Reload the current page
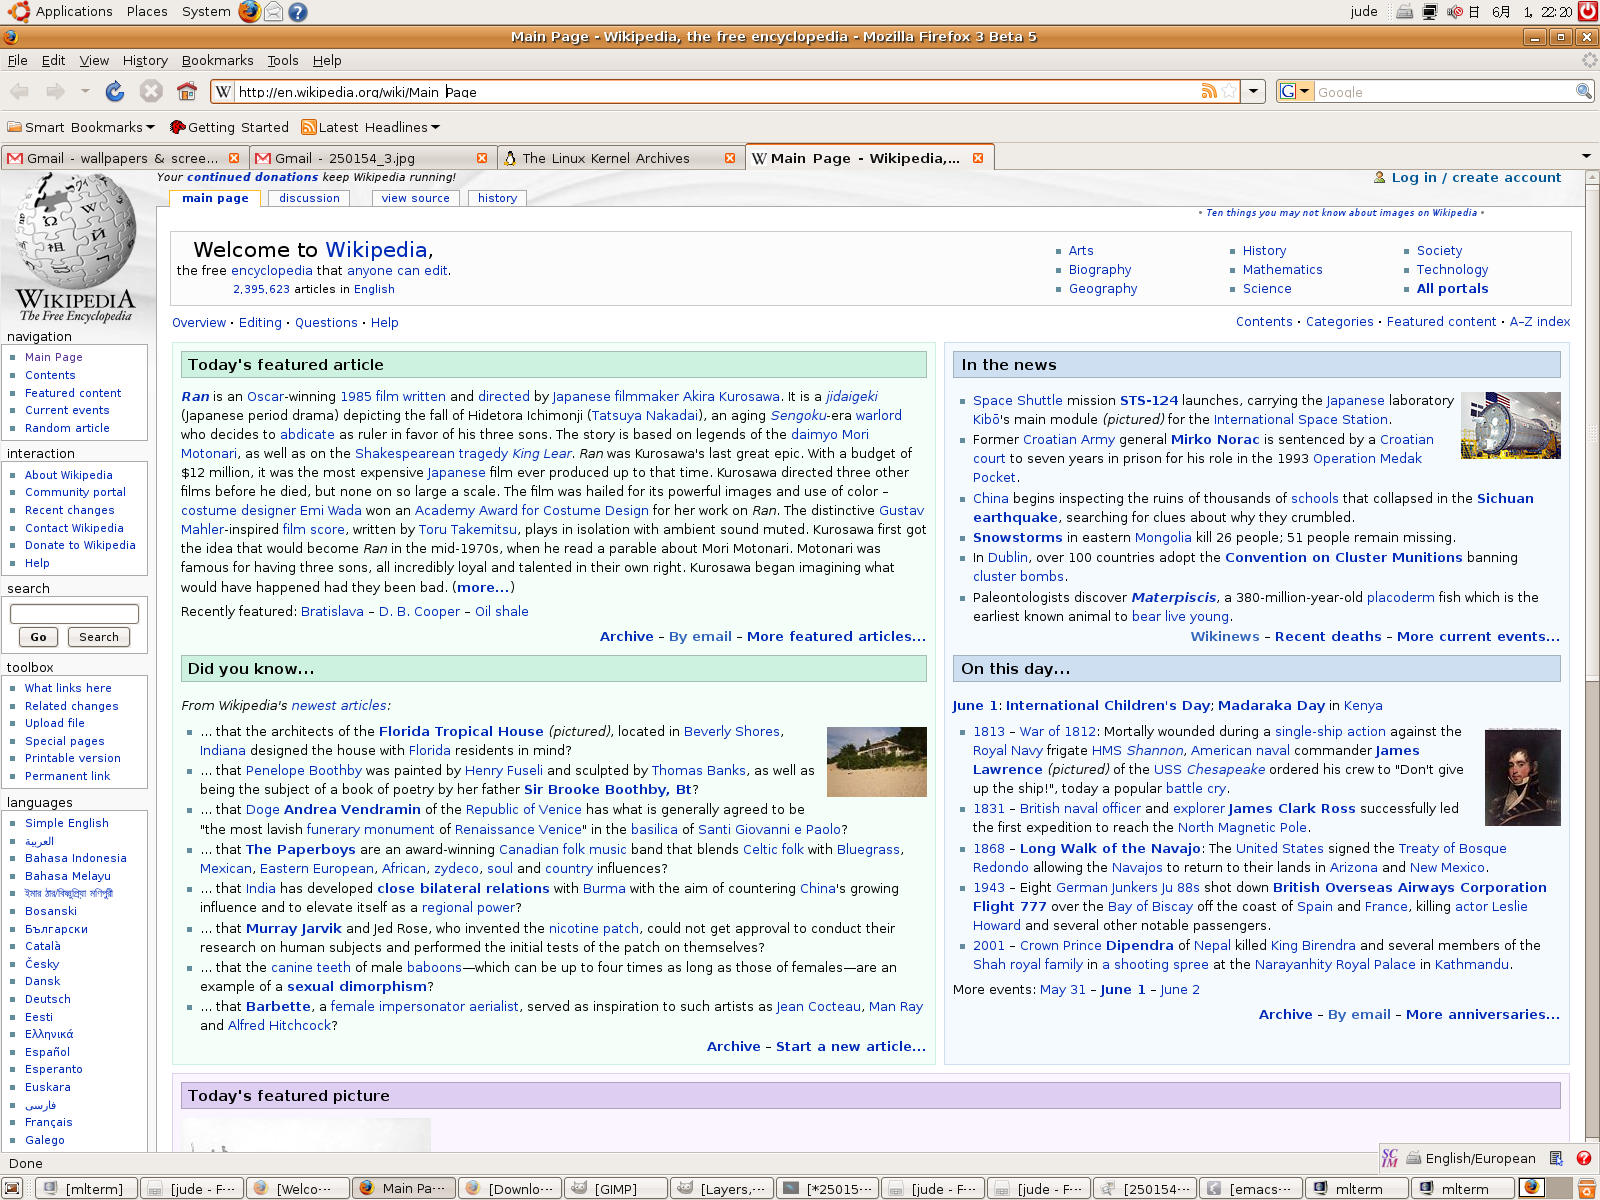 point(115,92)
